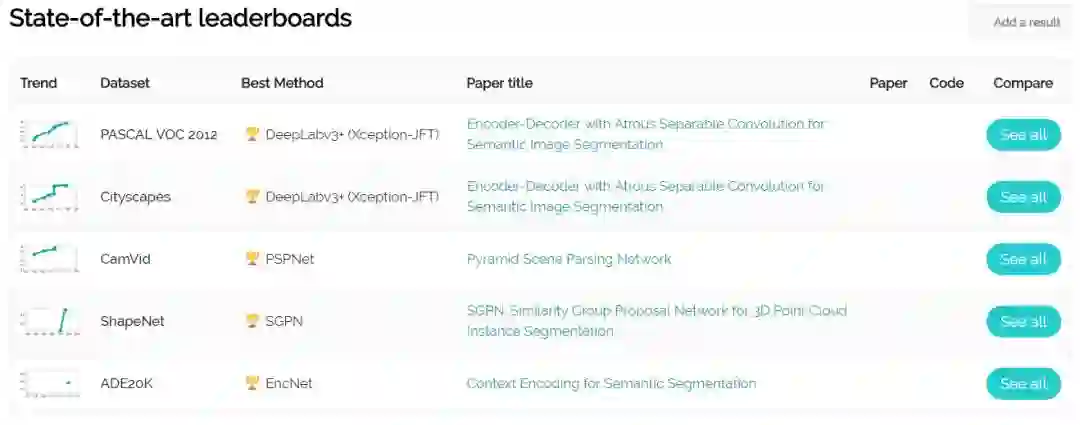Click the Best Method column header
The height and width of the screenshot is (425, 1080).
point(282,83)
